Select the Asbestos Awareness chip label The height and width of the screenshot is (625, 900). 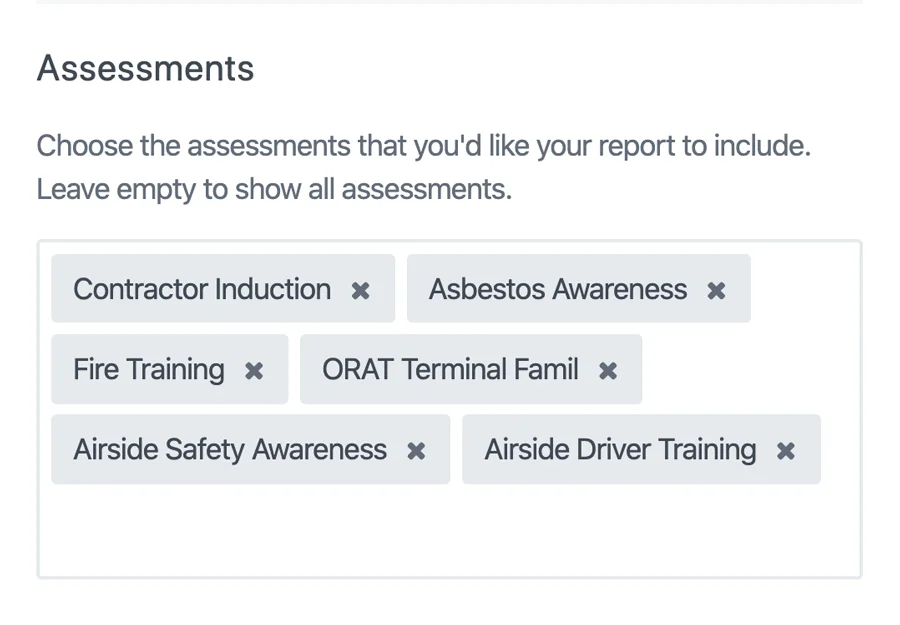tap(556, 289)
